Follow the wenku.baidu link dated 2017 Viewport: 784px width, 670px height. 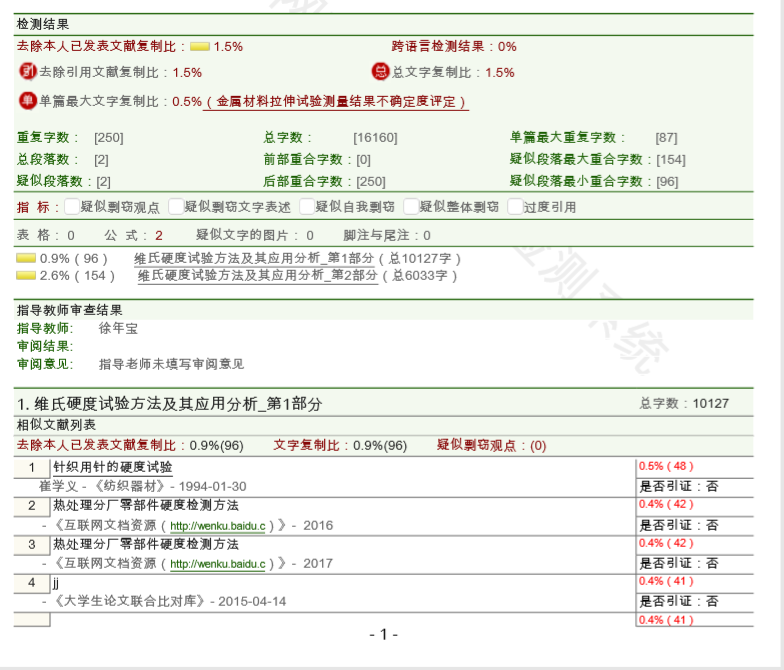coord(218,564)
